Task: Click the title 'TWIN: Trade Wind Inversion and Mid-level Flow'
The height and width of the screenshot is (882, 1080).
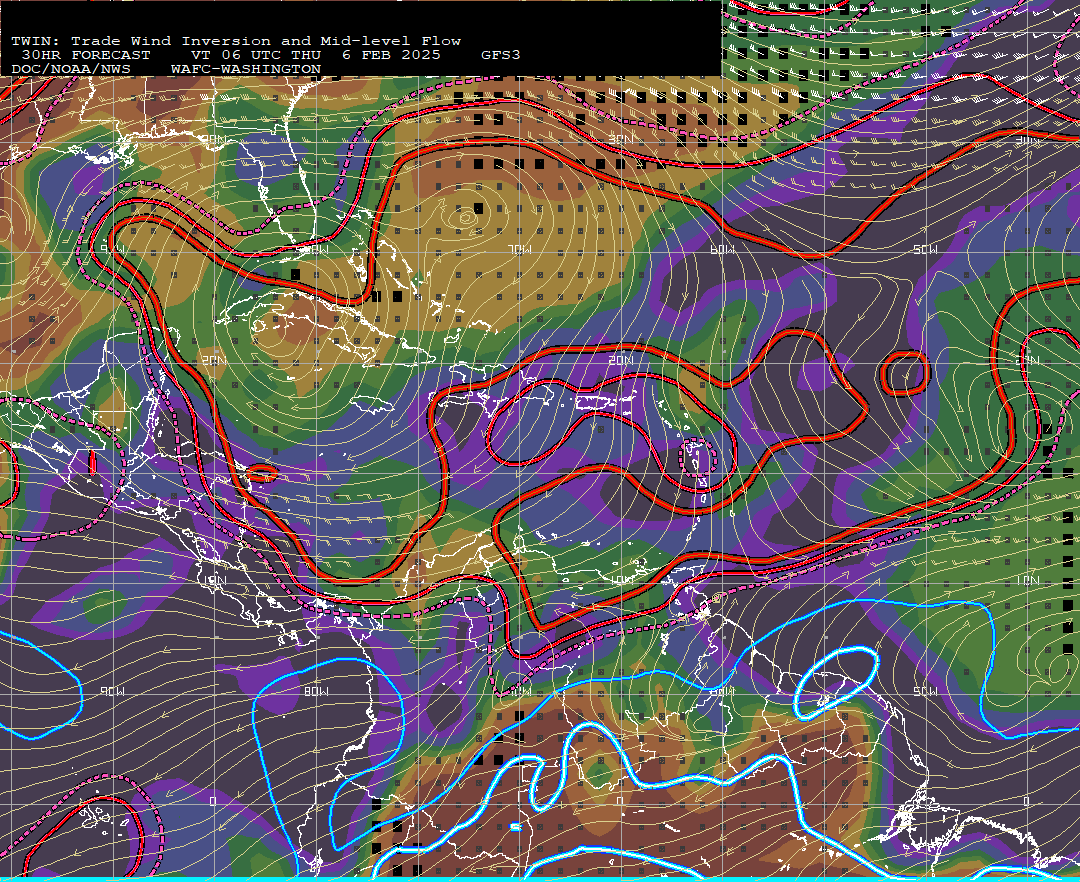Action: (x=236, y=41)
